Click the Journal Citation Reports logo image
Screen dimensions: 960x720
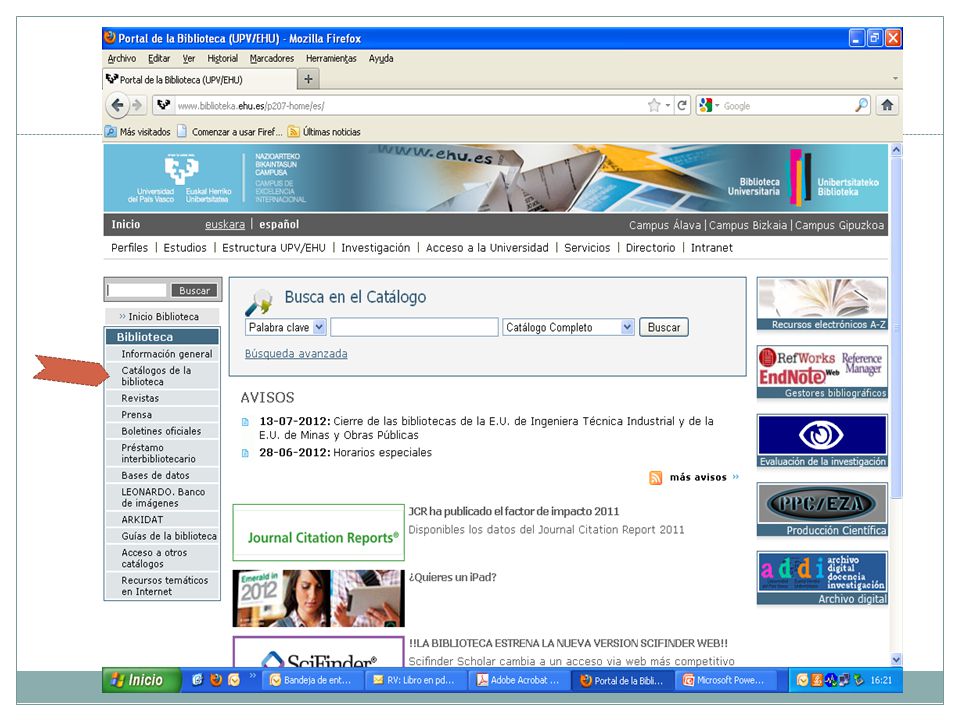coord(319,533)
